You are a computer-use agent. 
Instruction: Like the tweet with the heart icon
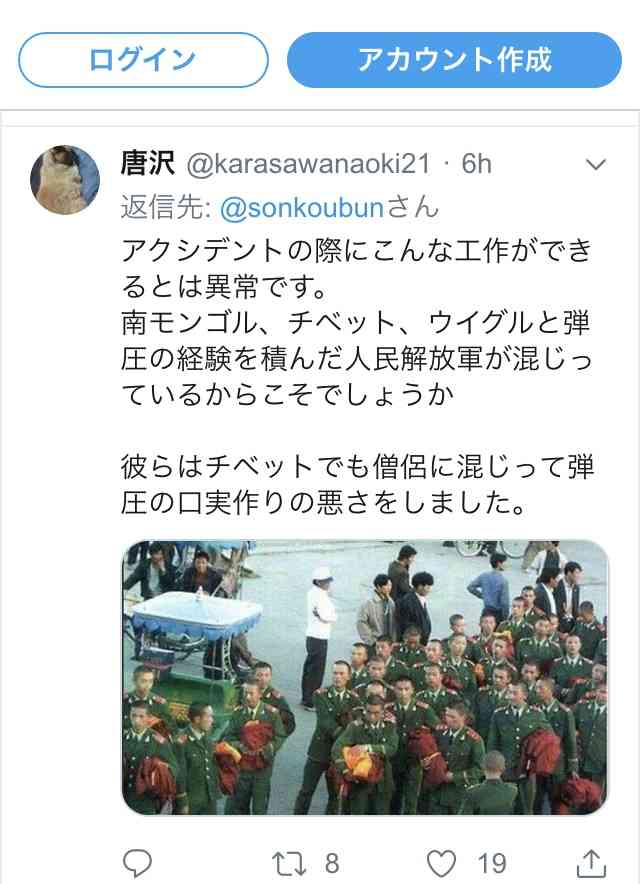tap(441, 864)
